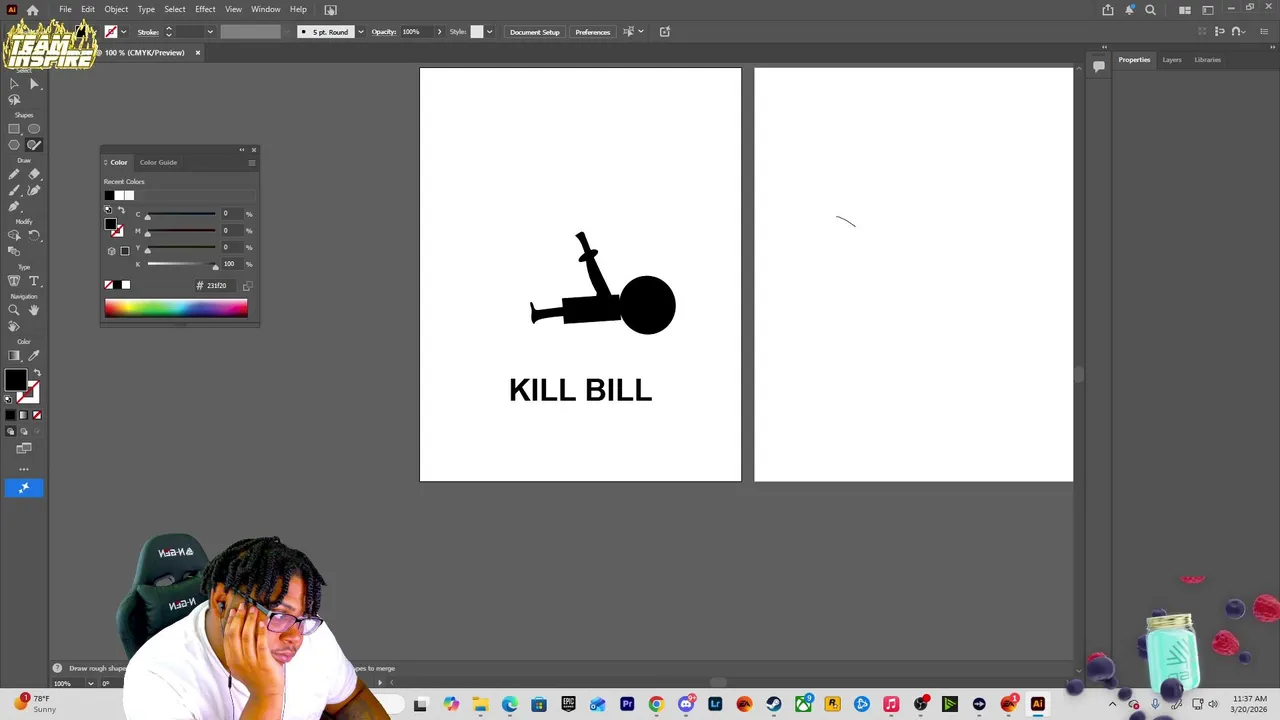Switch to the Layers tab
Screen dimensions: 1280x720
pos(1171,60)
